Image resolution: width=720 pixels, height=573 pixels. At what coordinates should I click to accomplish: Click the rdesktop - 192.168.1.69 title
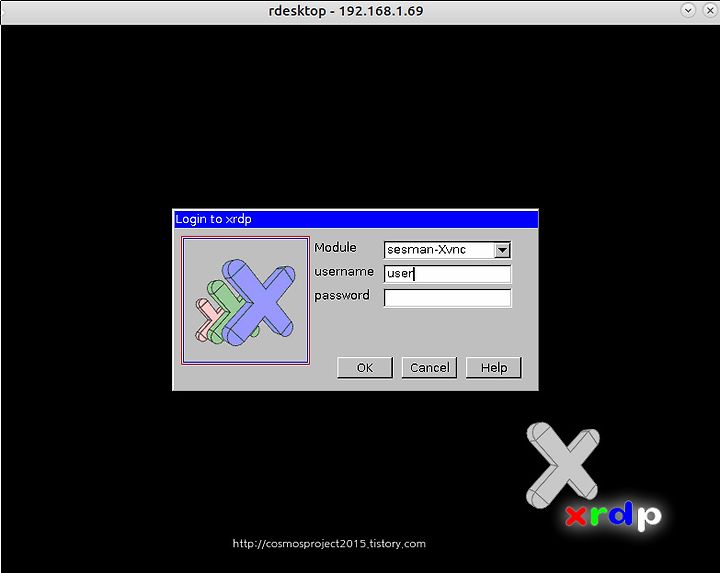click(x=346, y=11)
